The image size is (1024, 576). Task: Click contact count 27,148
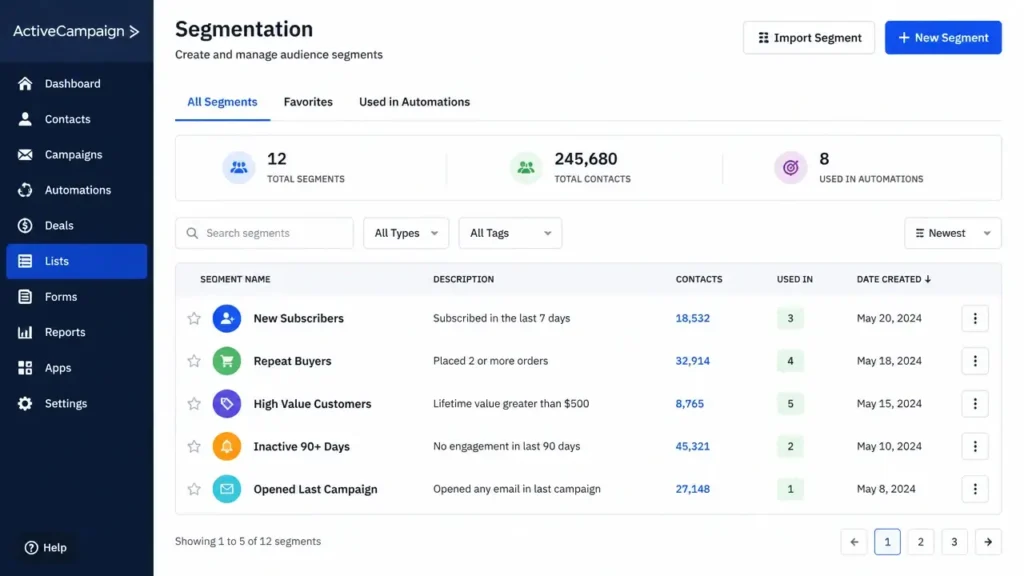coord(692,488)
